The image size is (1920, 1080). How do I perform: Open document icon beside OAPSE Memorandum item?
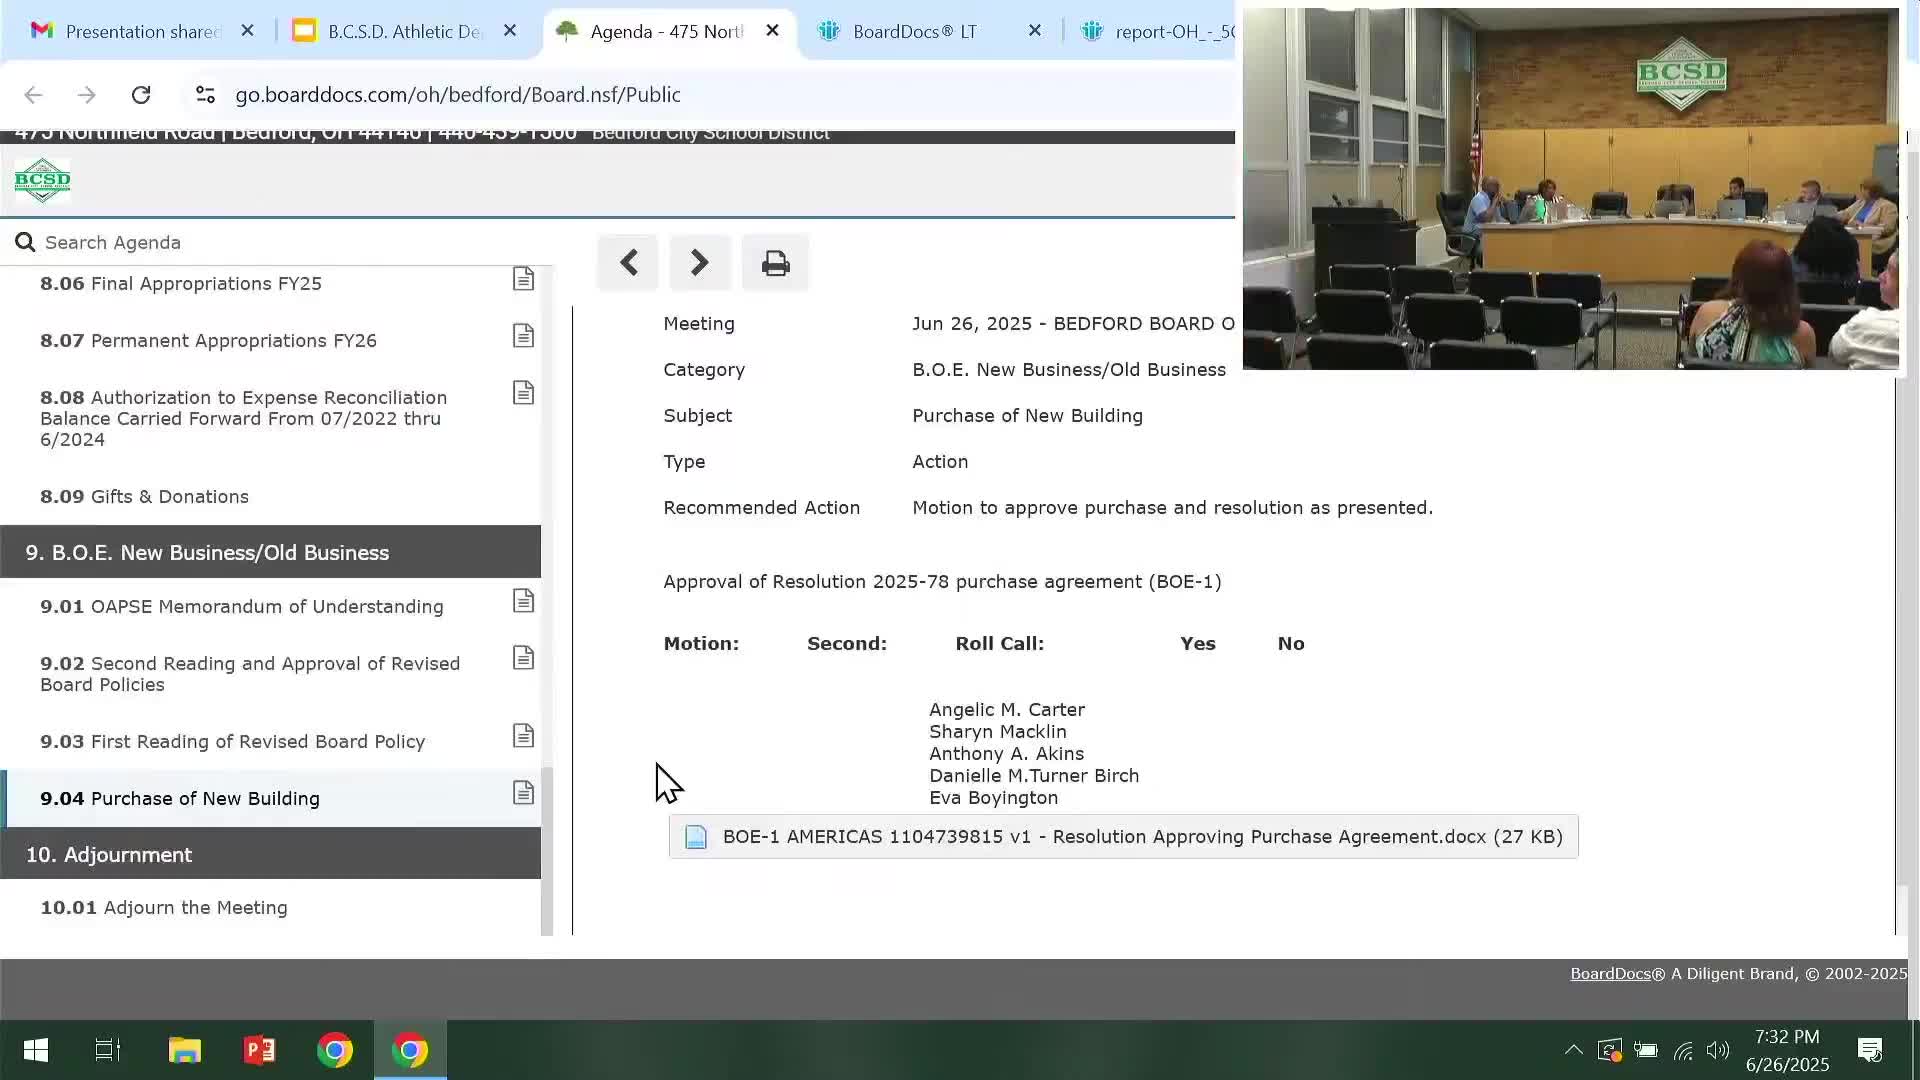click(523, 601)
